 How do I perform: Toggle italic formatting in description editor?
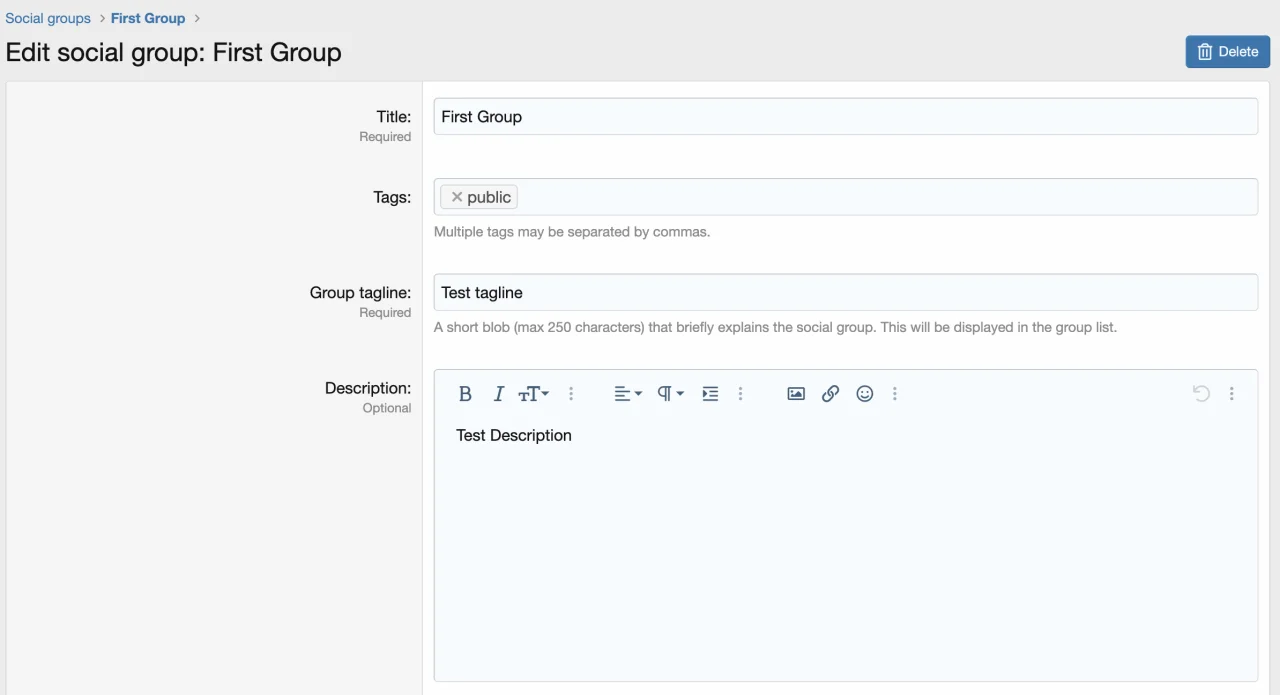498,394
